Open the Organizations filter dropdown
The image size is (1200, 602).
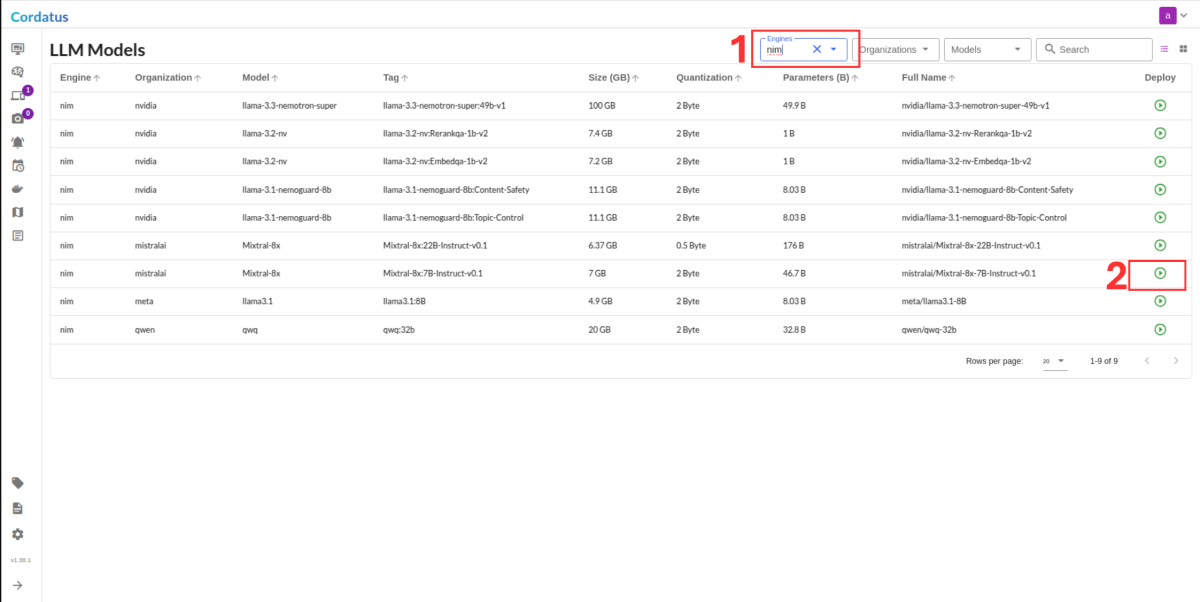[x=896, y=49]
